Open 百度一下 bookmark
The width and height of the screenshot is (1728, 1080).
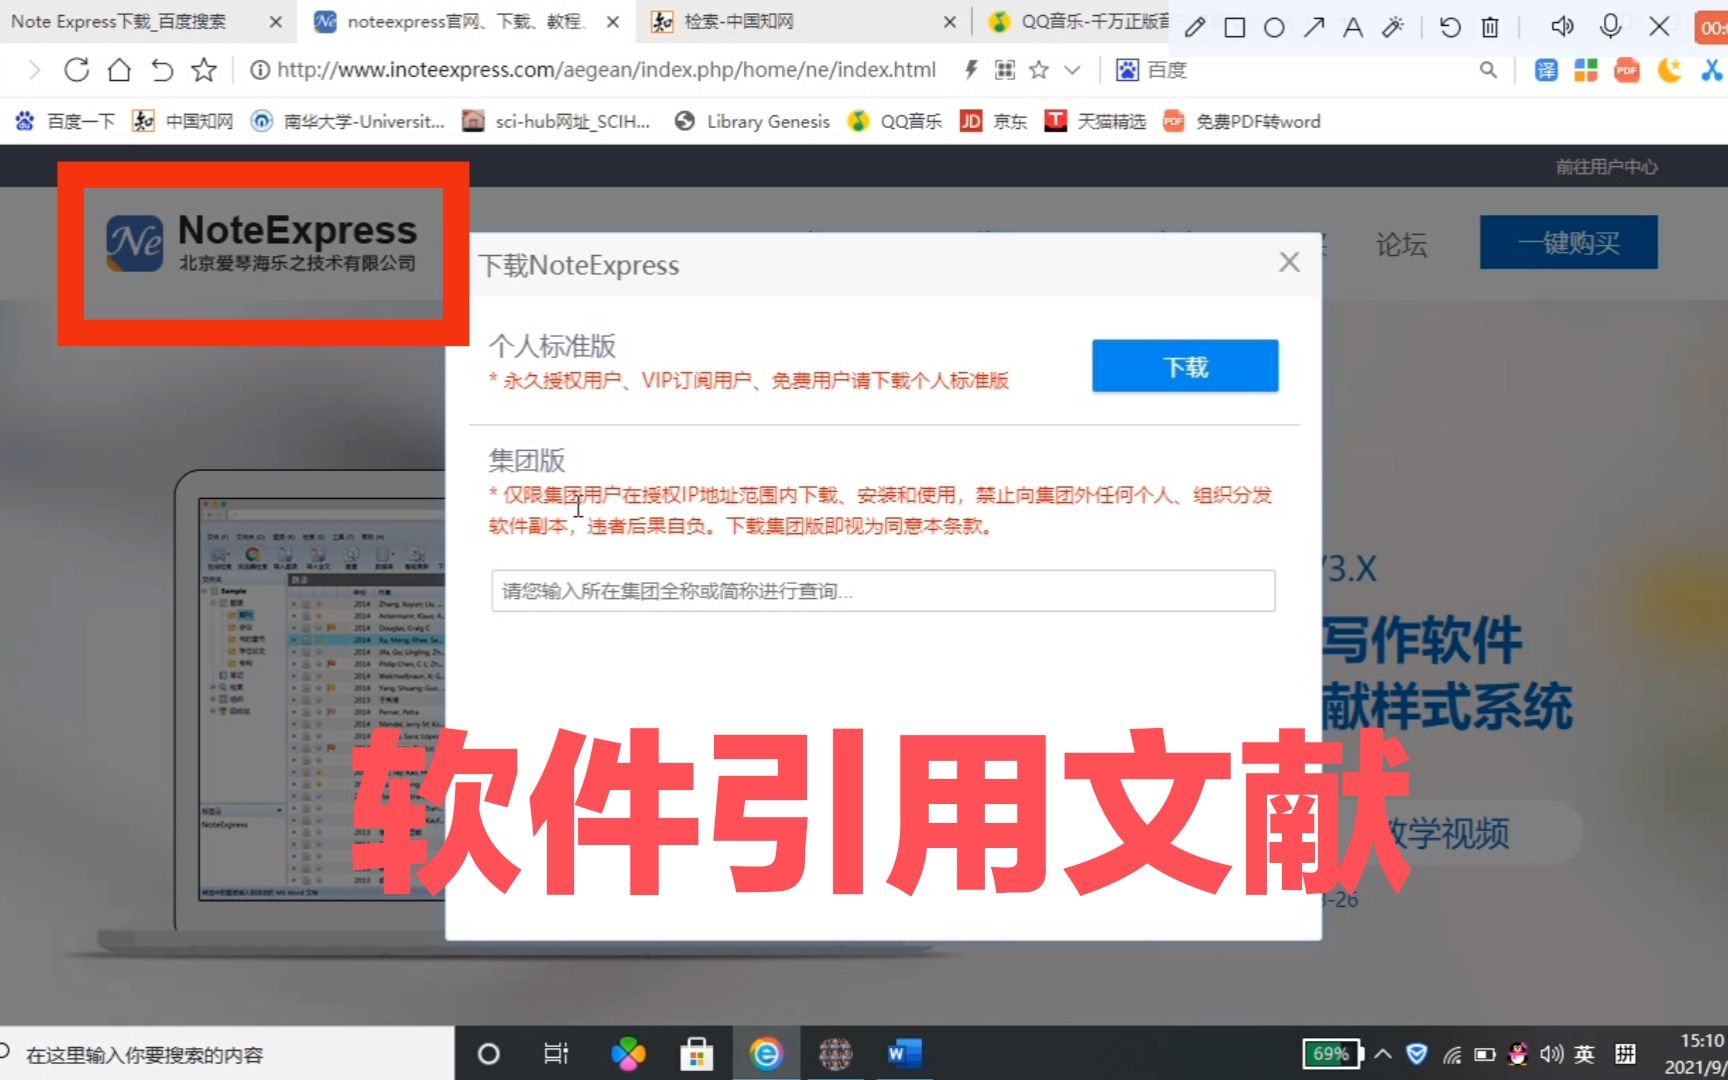click(x=65, y=121)
